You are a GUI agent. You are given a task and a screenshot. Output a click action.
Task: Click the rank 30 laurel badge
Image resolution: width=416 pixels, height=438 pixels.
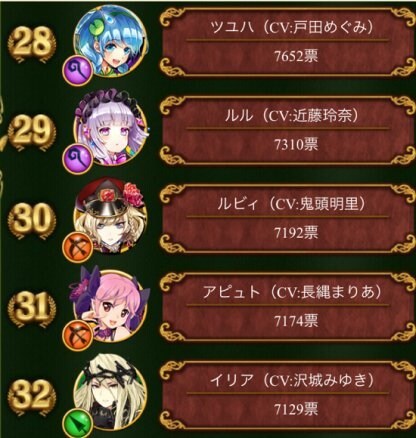31,219
